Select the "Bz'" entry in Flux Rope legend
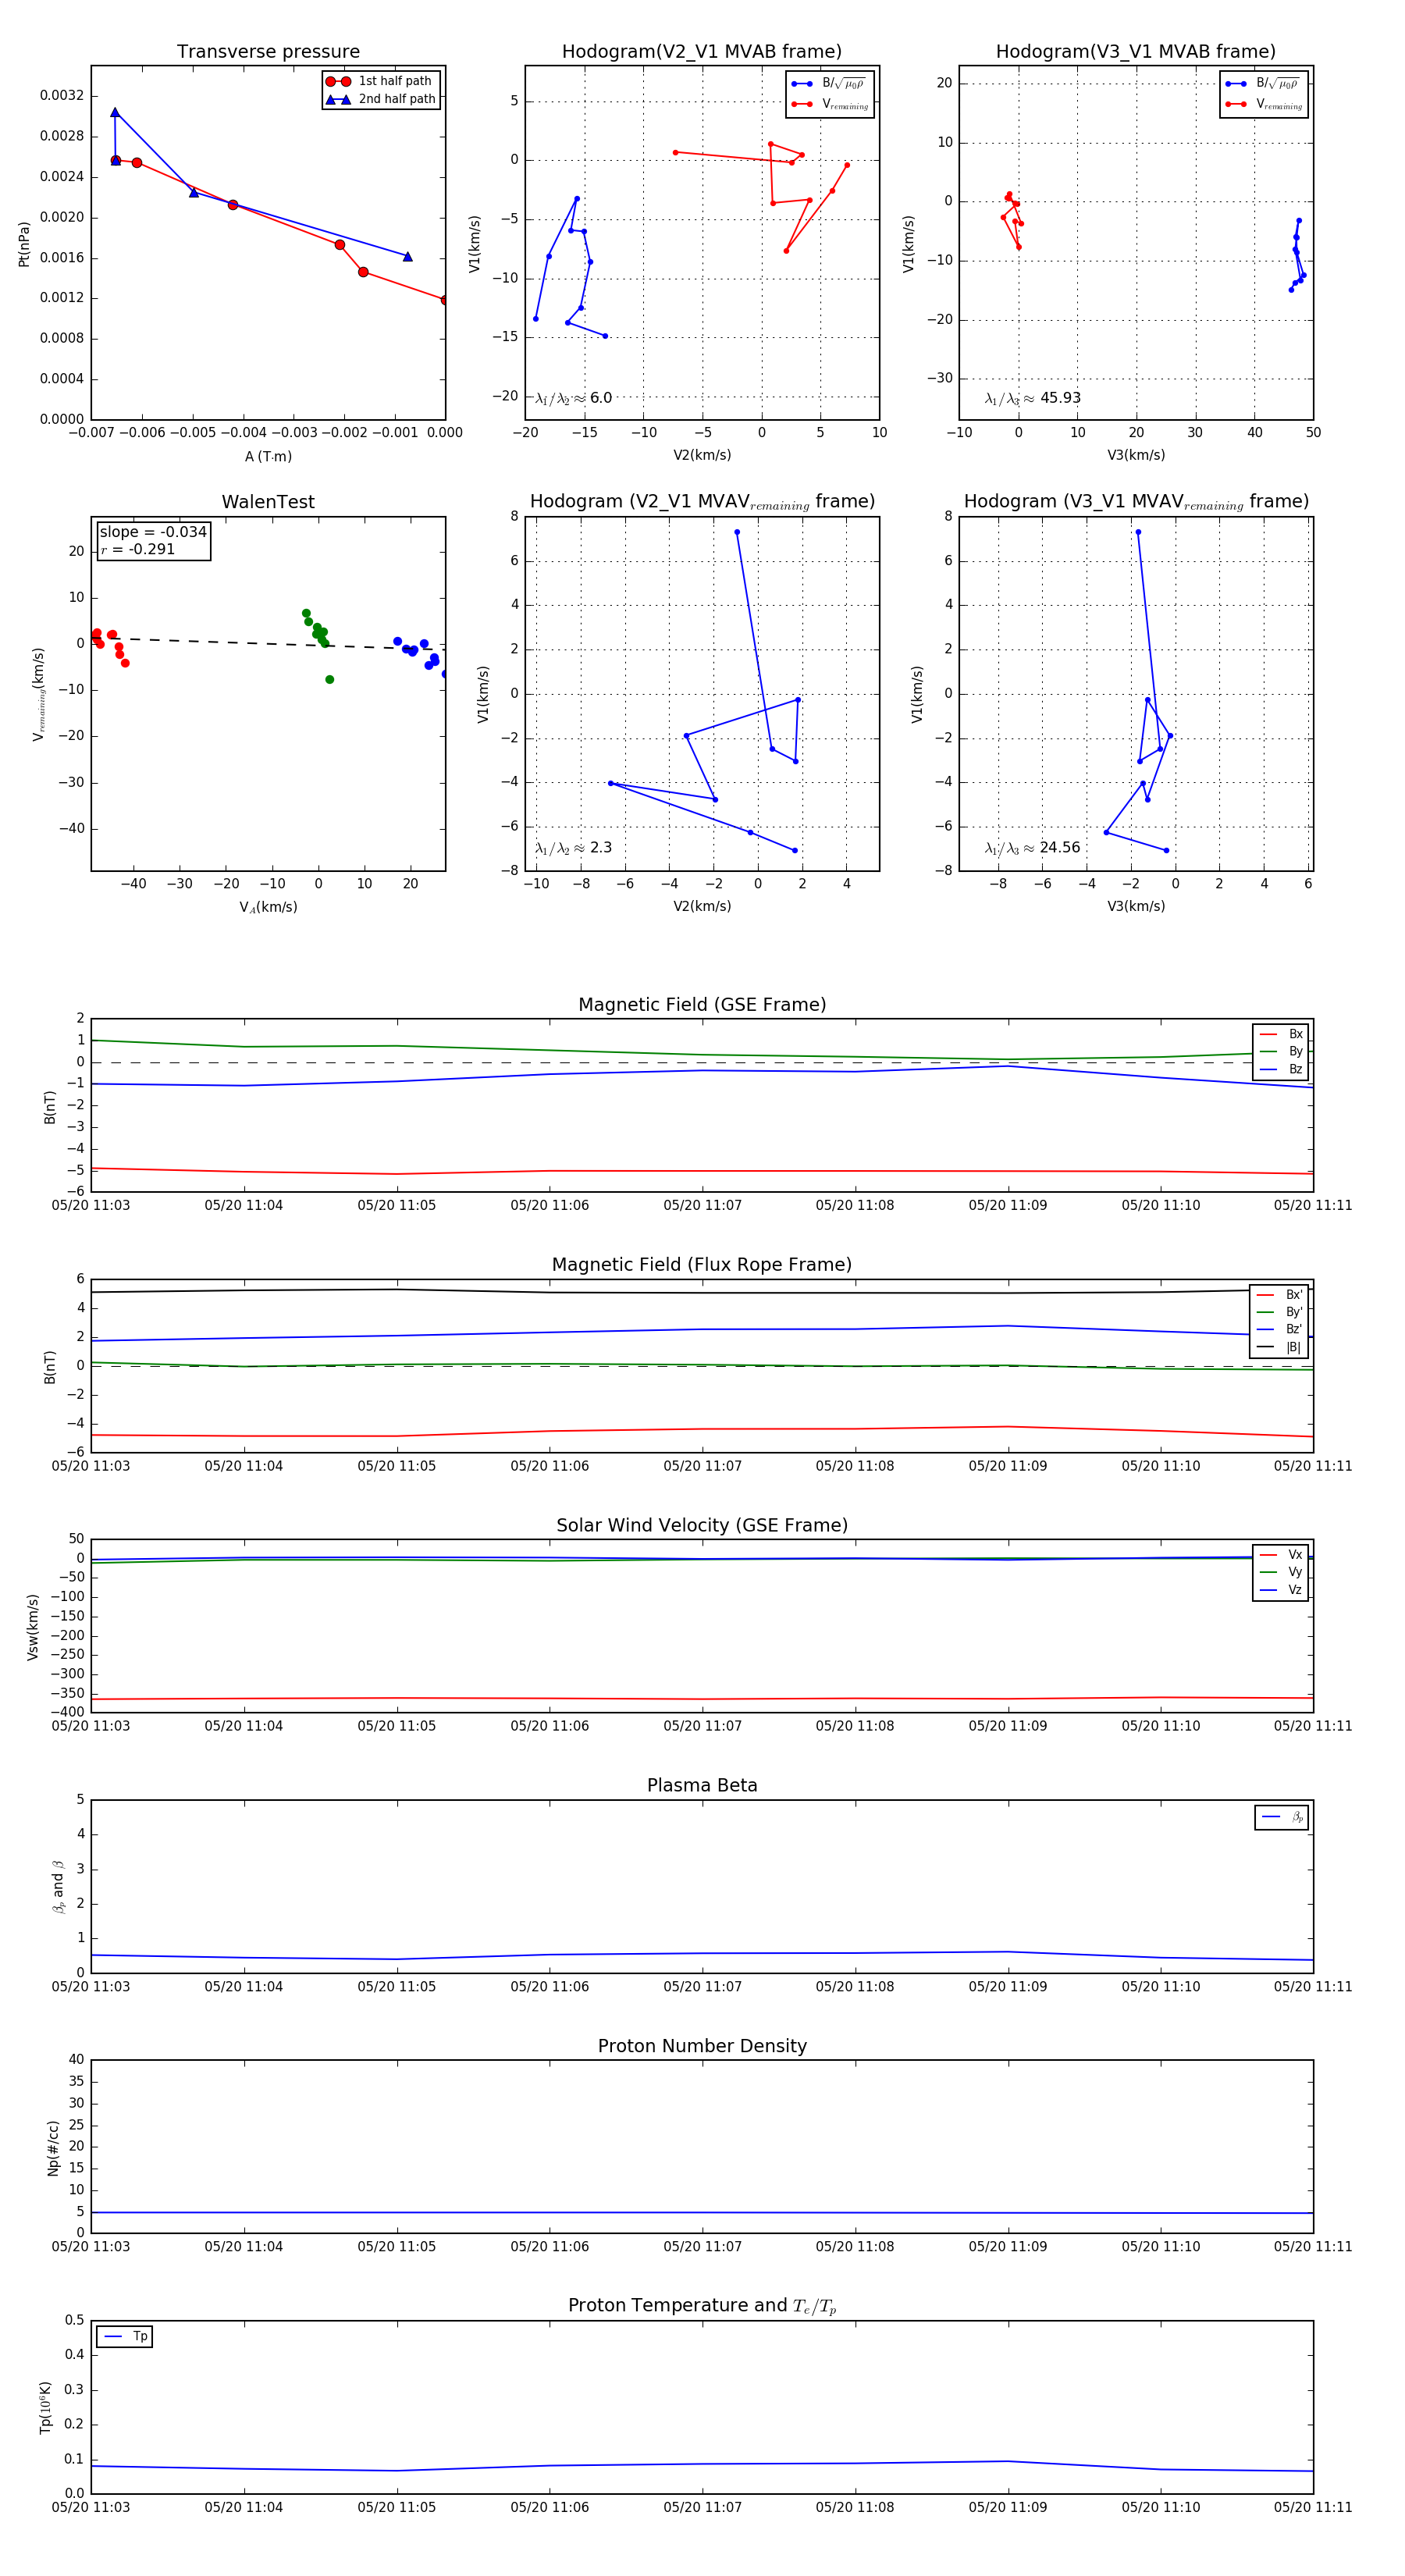The image size is (1405, 2576). point(1279,1329)
